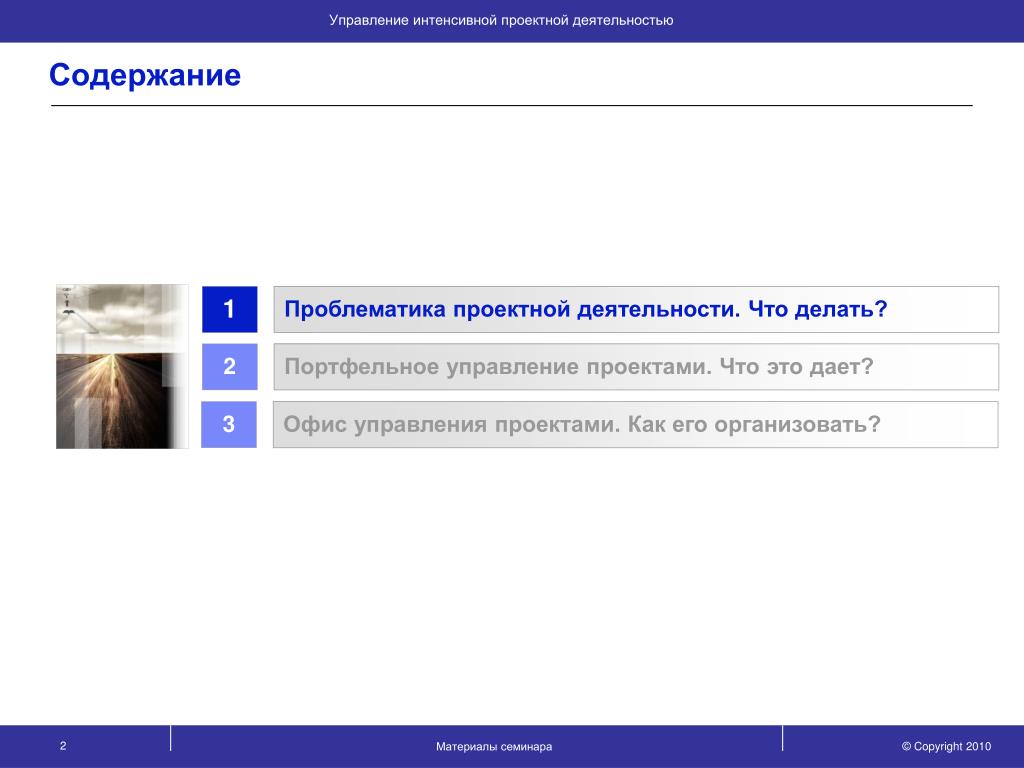Image resolution: width=1024 pixels, height=768 pixels.
Task: Click header text 'Управление интенсивной проектной деятельностью'
Action: [501, 20]
